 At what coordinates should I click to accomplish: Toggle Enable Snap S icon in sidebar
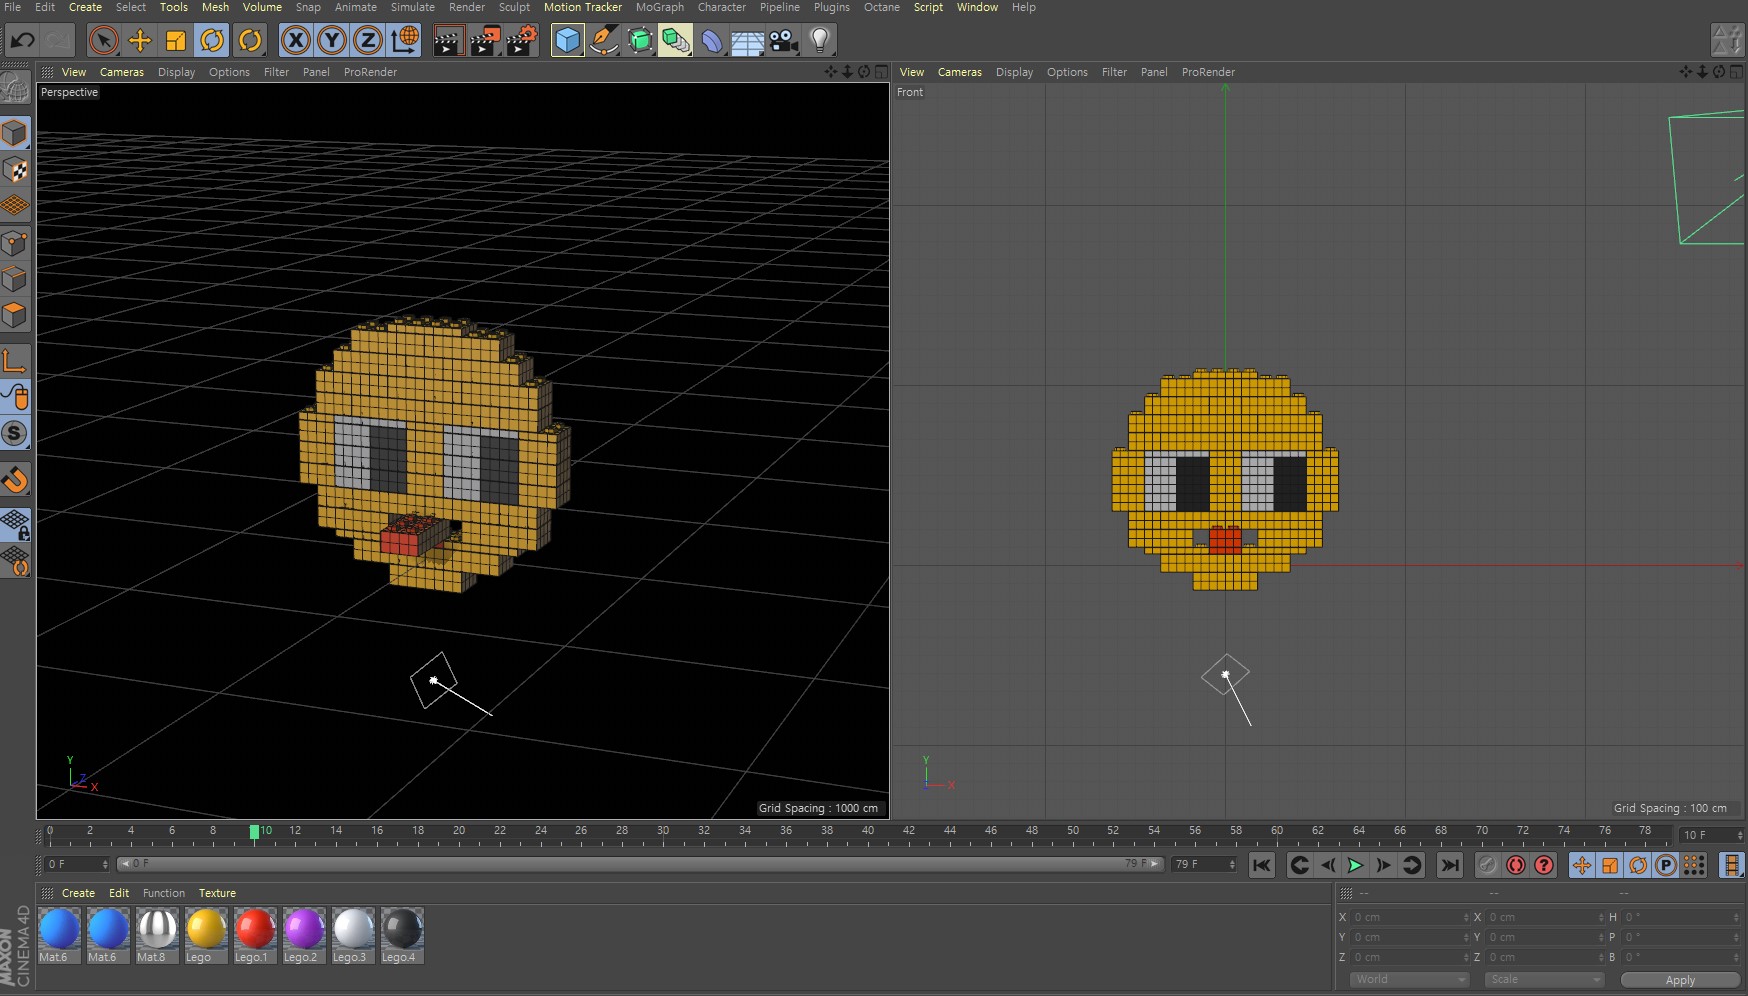pyautogui.click(x=15, y=434)
